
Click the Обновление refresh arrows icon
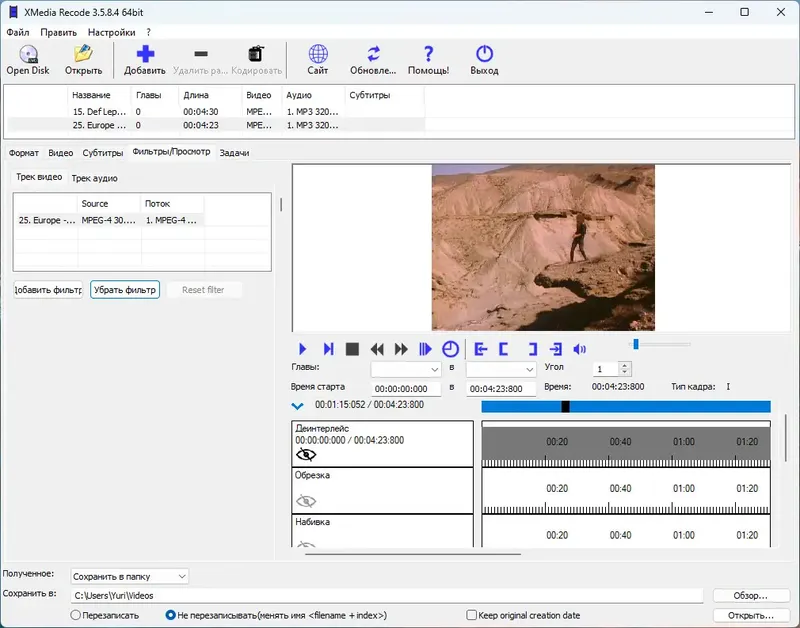(373, 55)
